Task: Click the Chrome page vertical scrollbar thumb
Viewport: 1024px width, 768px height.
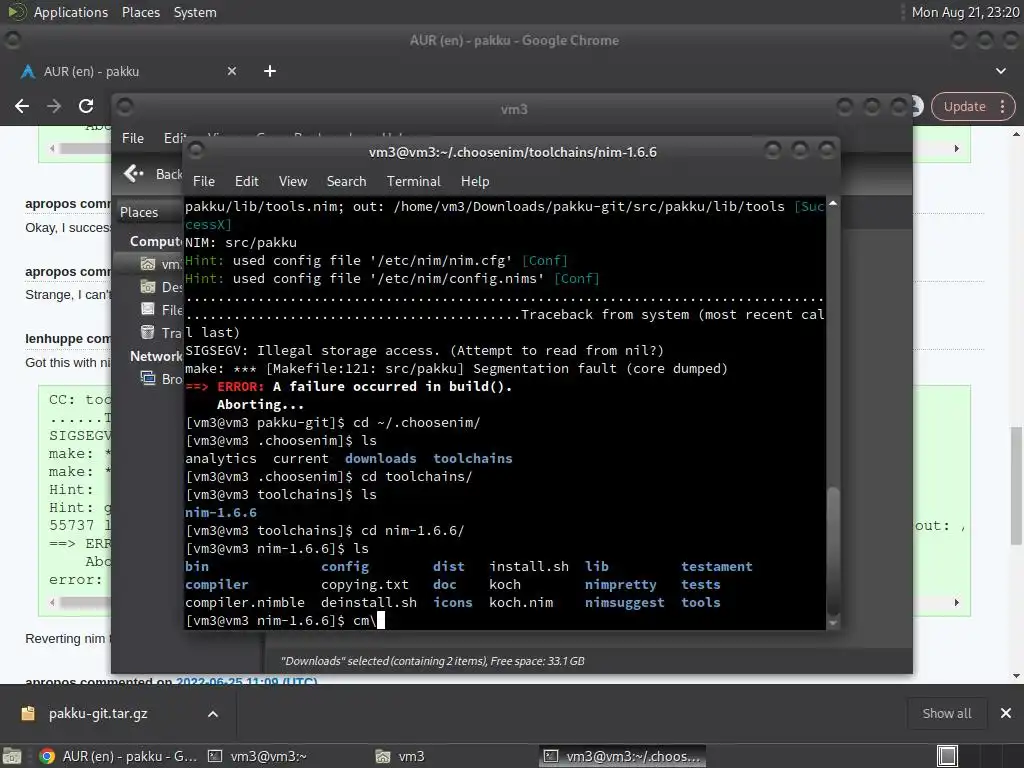Action: tap(1016, 486)
